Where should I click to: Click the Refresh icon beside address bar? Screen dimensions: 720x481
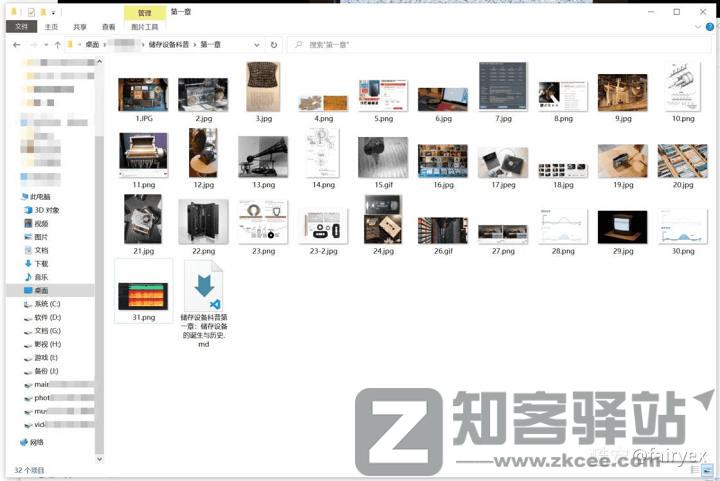[273, 45]
